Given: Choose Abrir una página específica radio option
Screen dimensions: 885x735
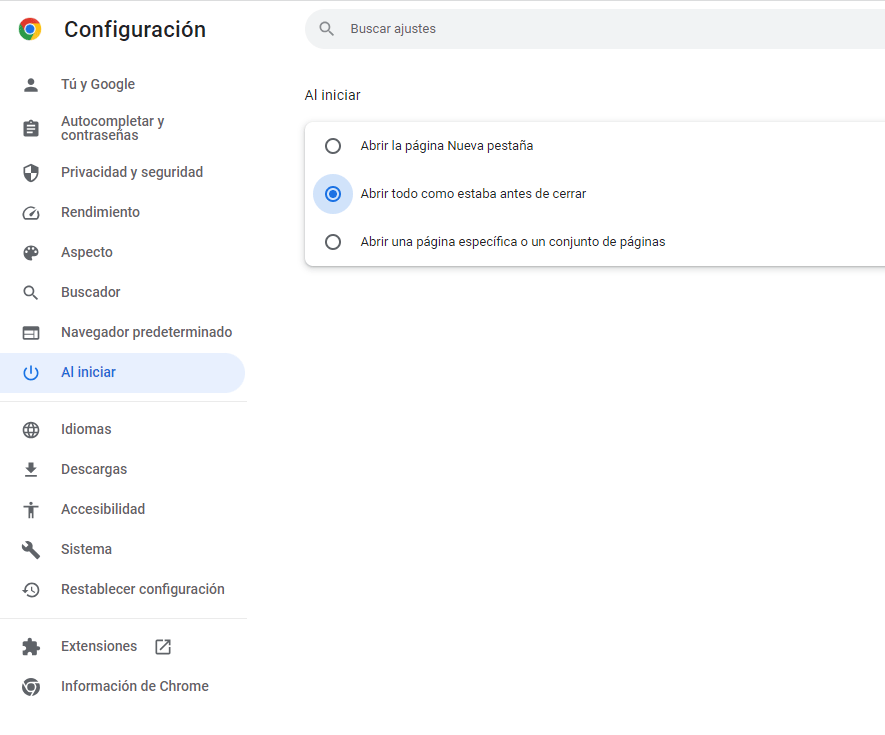Looking at the screenshot, I should (333, 242).
